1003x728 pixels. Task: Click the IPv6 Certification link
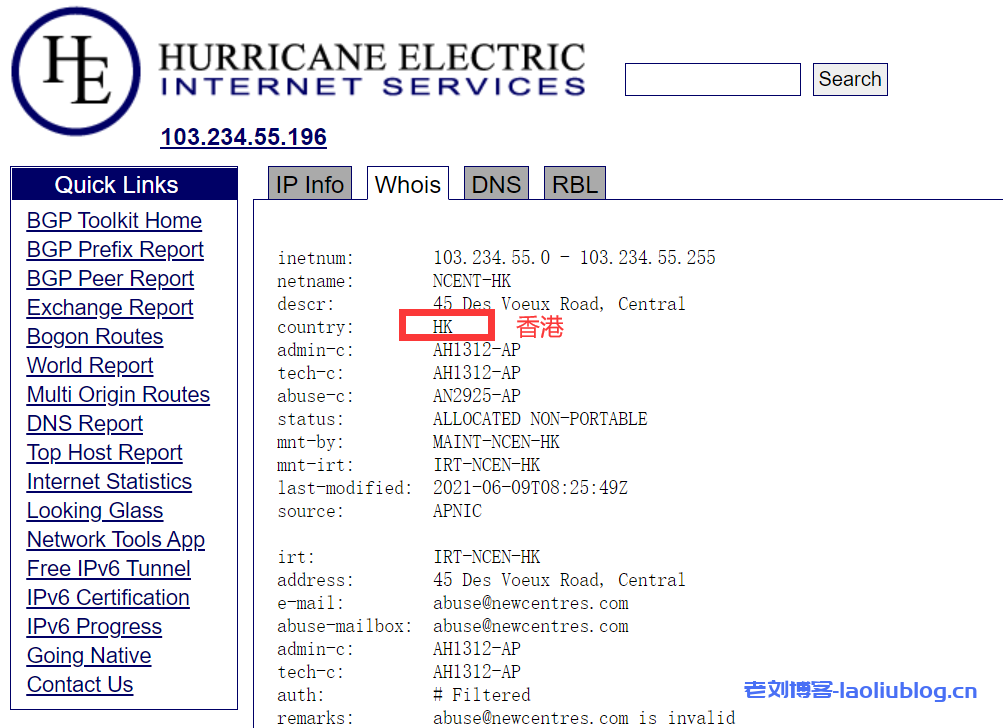[x=108, y=598]
